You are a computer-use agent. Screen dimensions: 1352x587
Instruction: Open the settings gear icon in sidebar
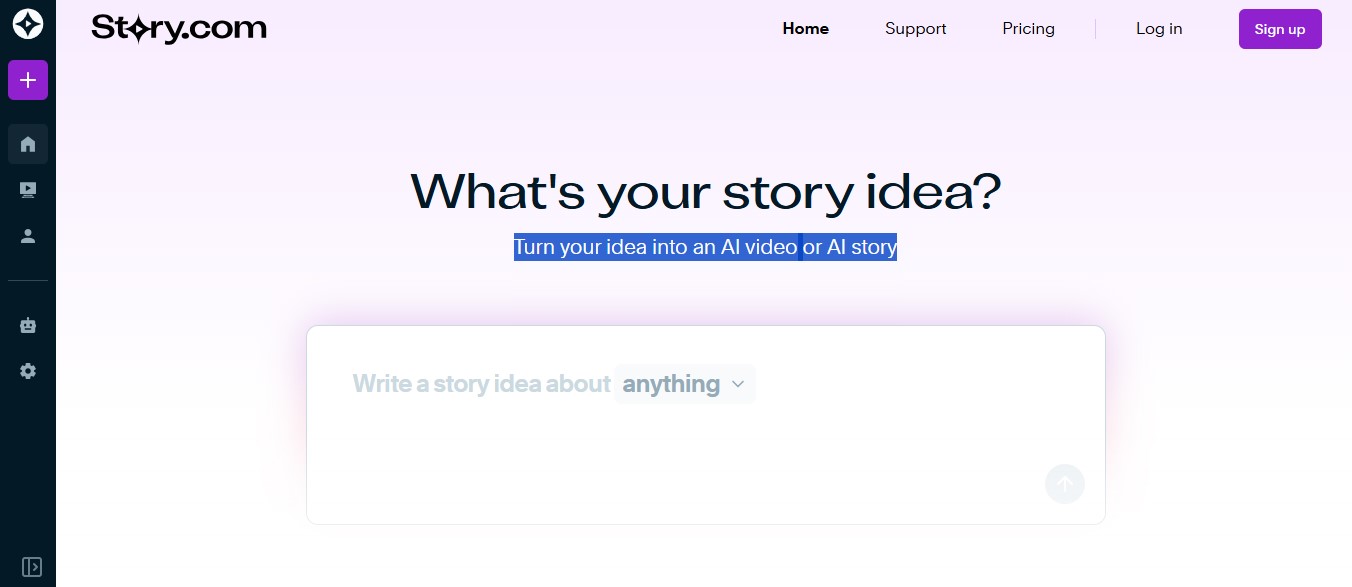click(x=28, y=371)
